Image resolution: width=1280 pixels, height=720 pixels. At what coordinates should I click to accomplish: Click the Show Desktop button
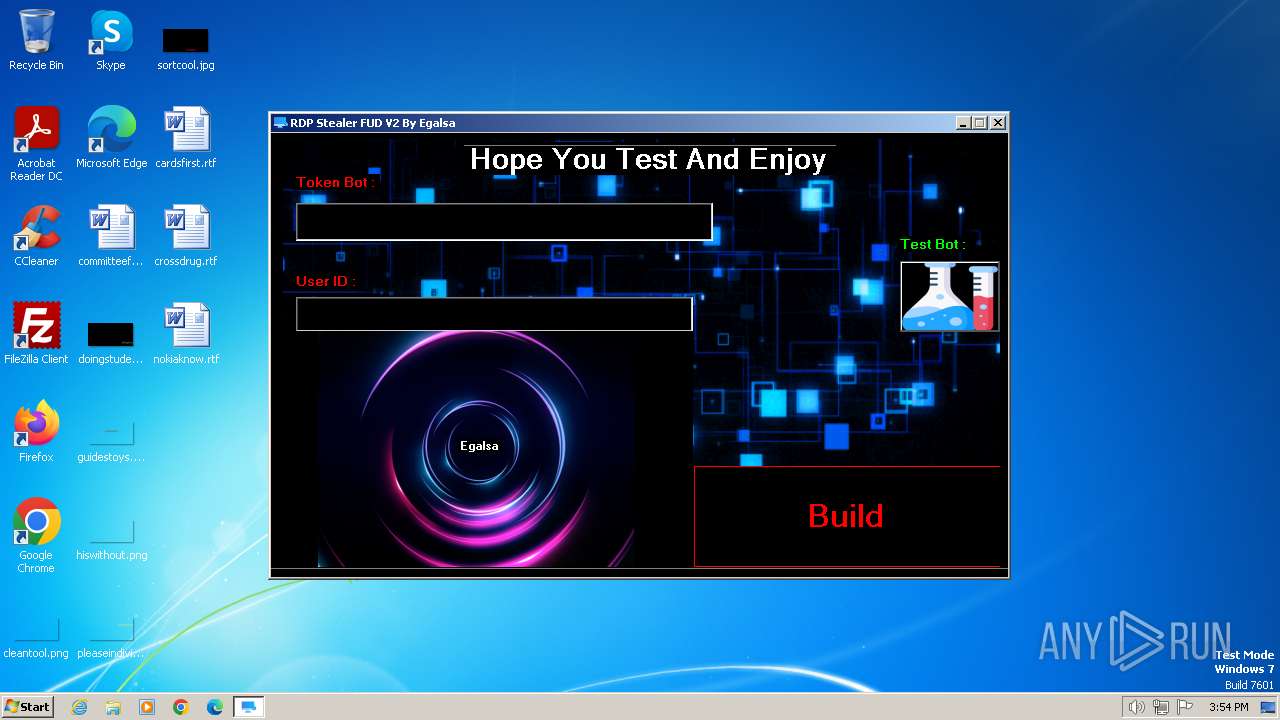1269,707
